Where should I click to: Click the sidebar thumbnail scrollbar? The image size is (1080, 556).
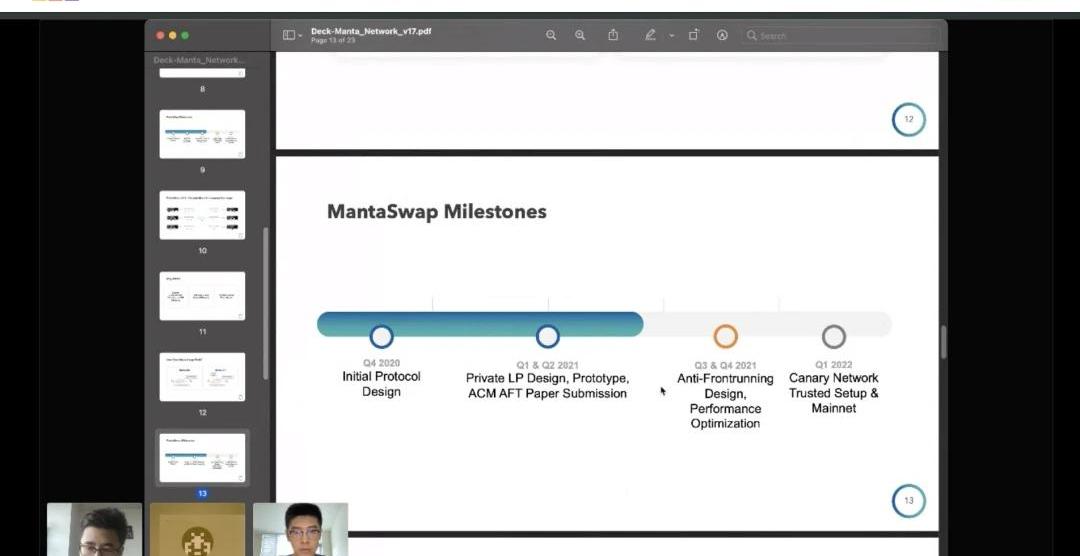pos(265,300)
